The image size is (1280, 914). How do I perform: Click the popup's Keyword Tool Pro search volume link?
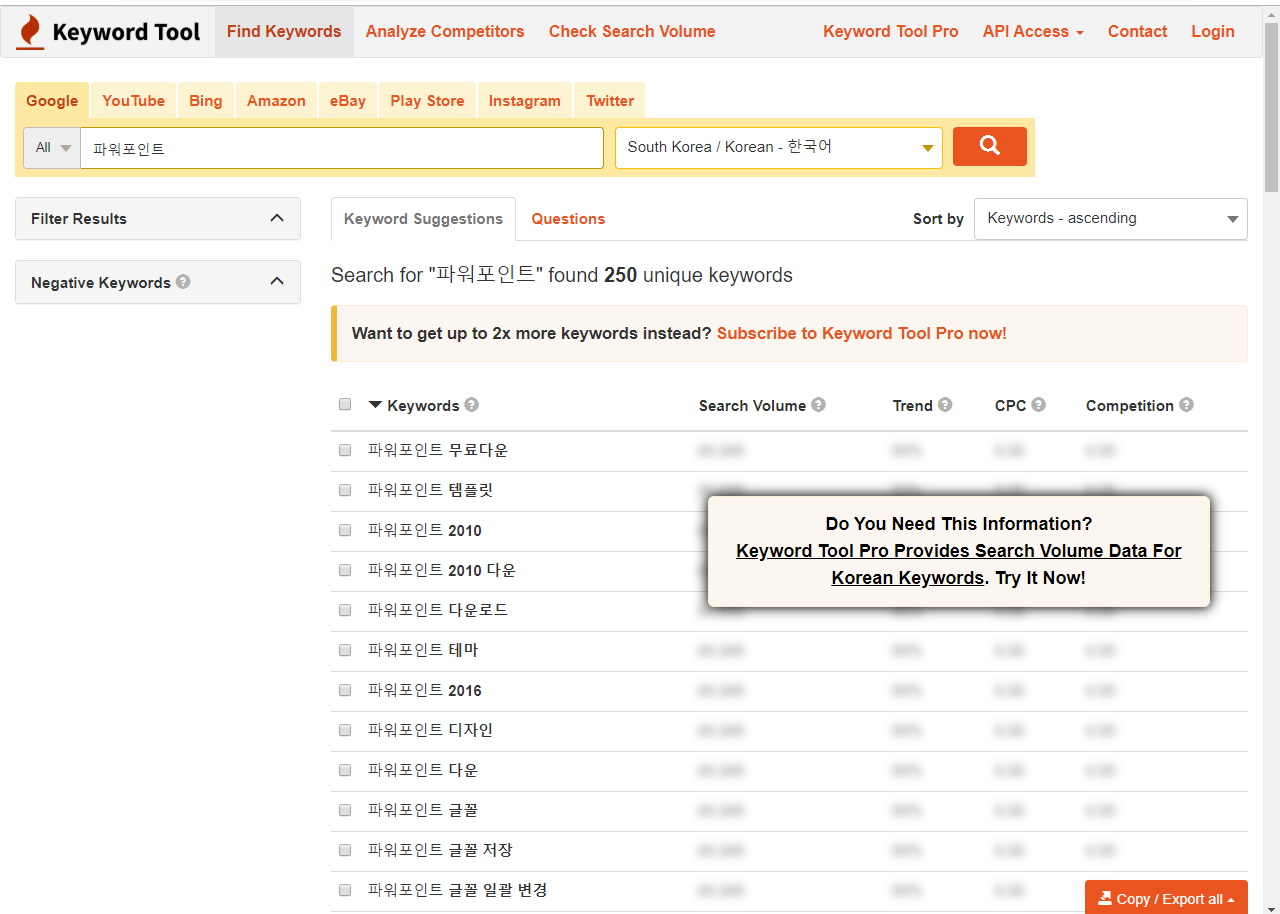click(958, 564)
